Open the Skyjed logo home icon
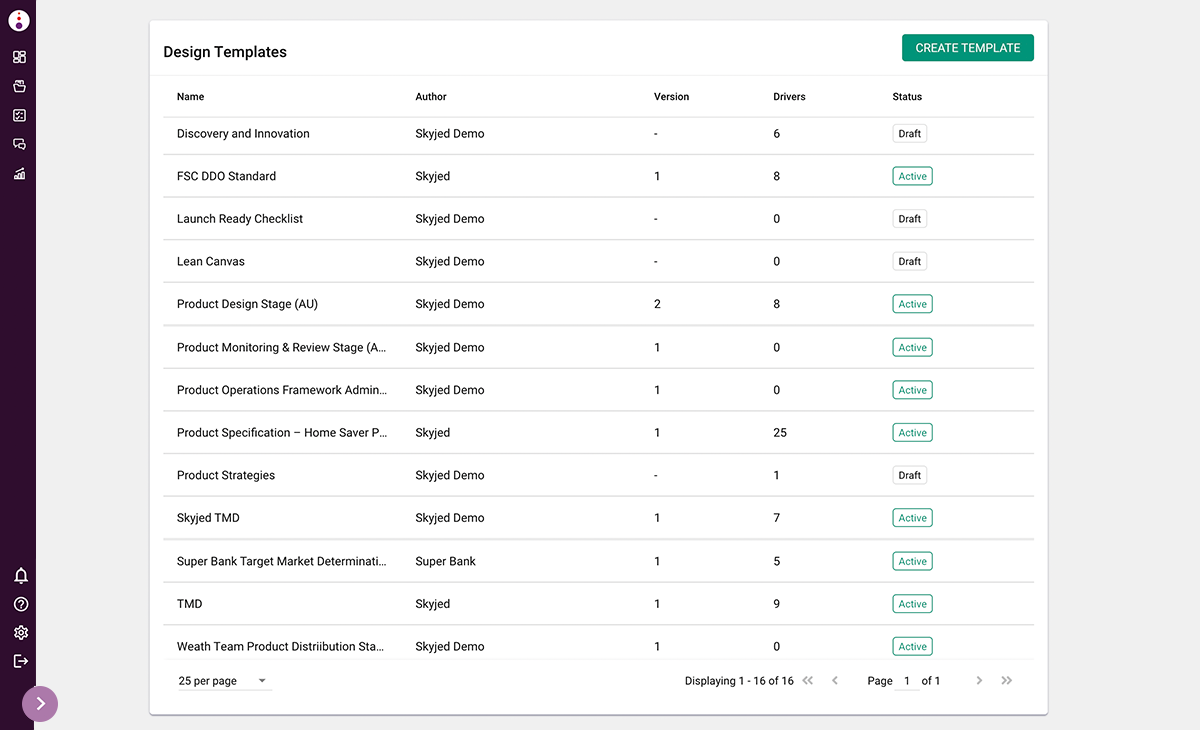This screenshot has width=1200, height=730. tap(19, 20)
